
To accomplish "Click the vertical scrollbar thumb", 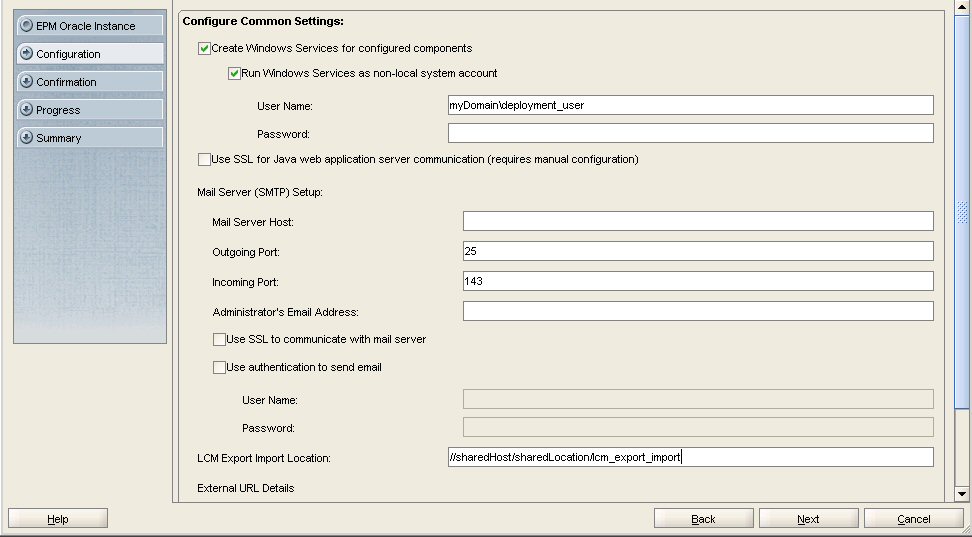I will pyautogui.click(x=961, y=212).
